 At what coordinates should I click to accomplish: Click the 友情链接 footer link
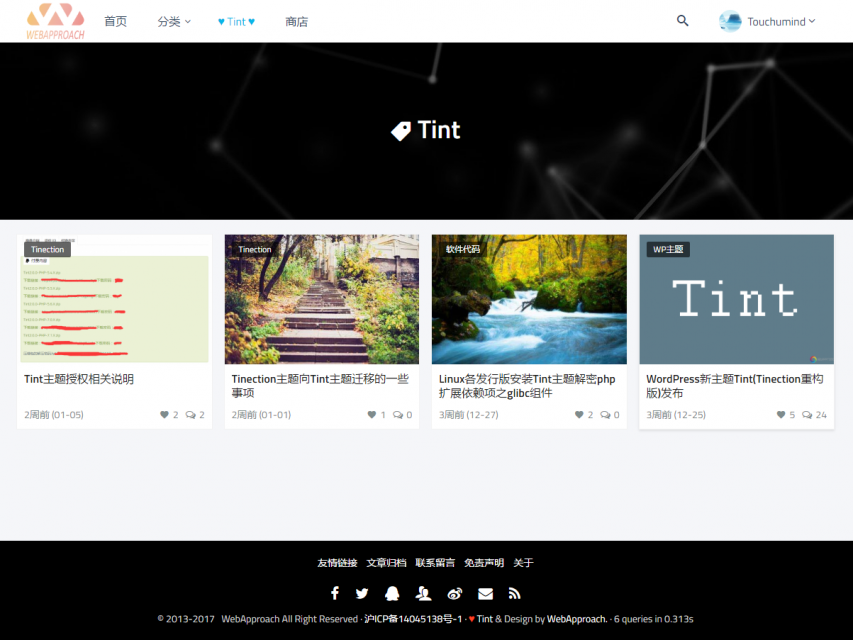(x=335, y=562)
